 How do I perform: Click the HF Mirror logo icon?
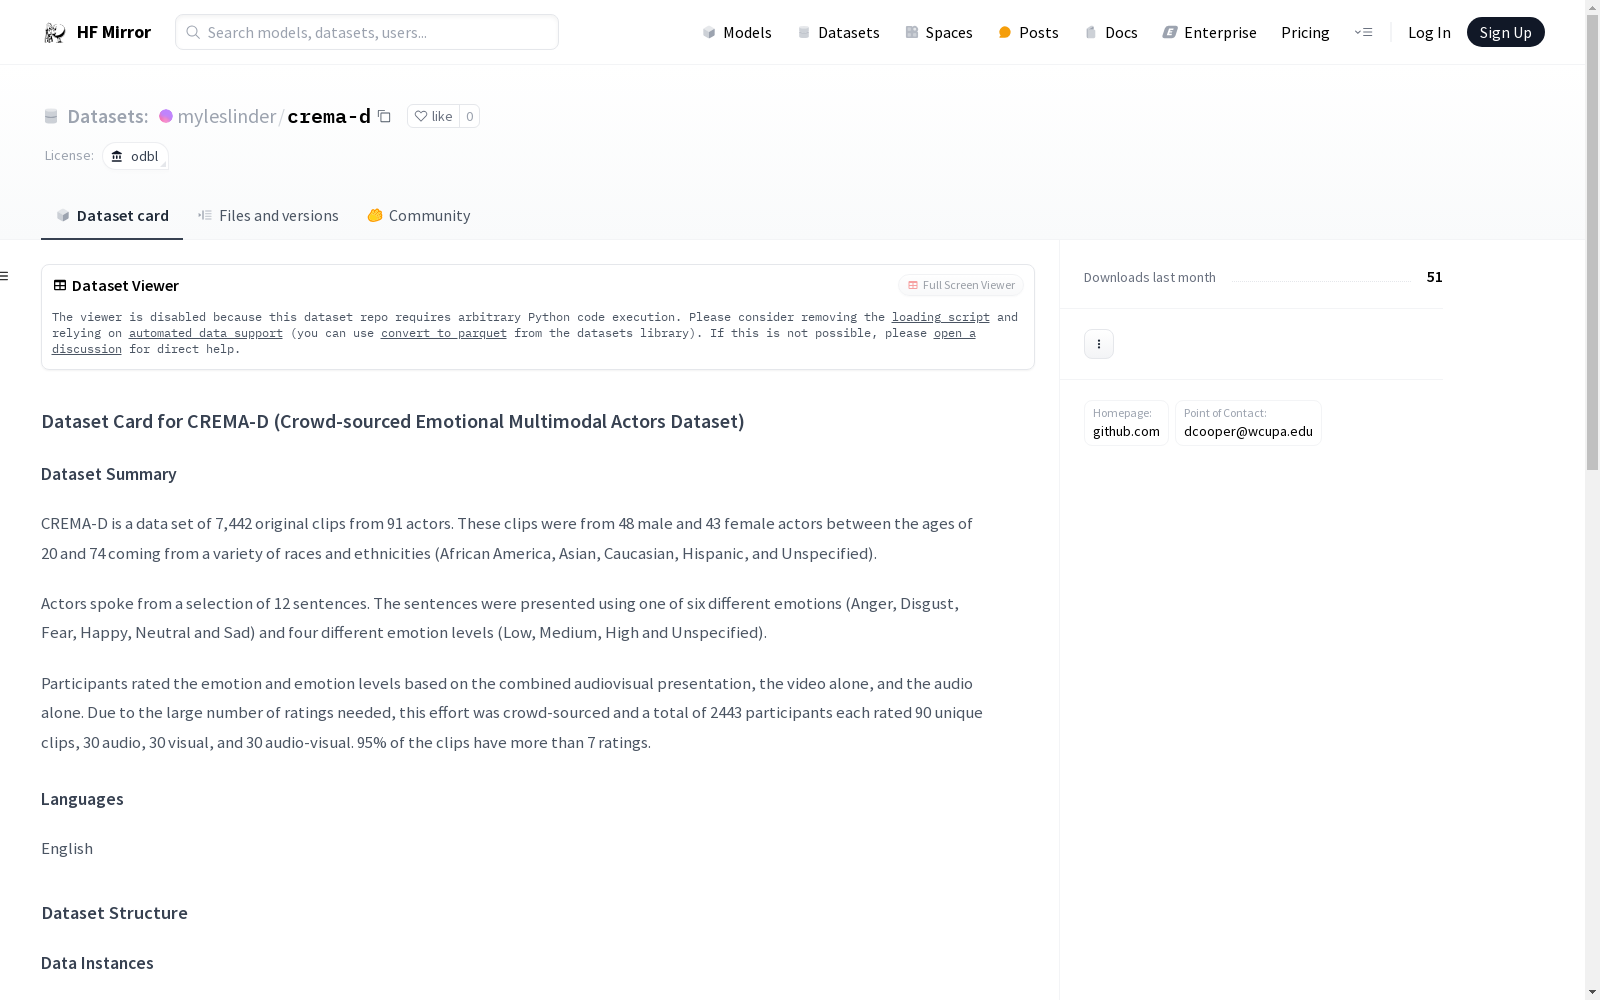55,33
